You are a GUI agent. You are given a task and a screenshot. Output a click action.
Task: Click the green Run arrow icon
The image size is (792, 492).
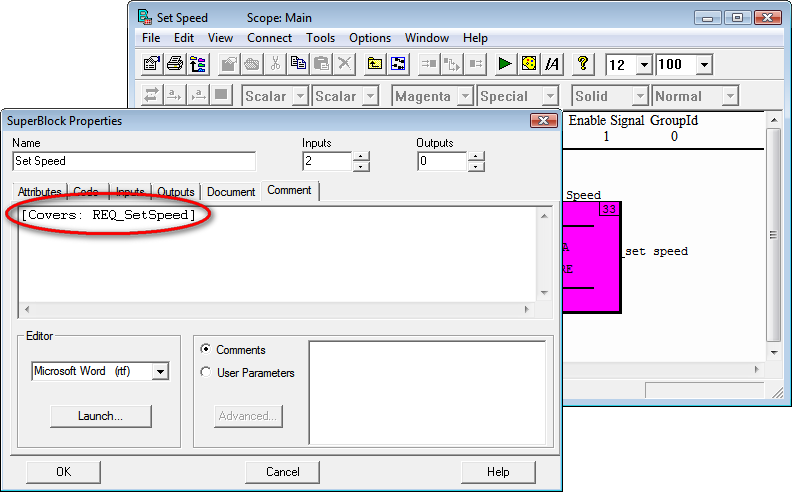tap(505, 64)
